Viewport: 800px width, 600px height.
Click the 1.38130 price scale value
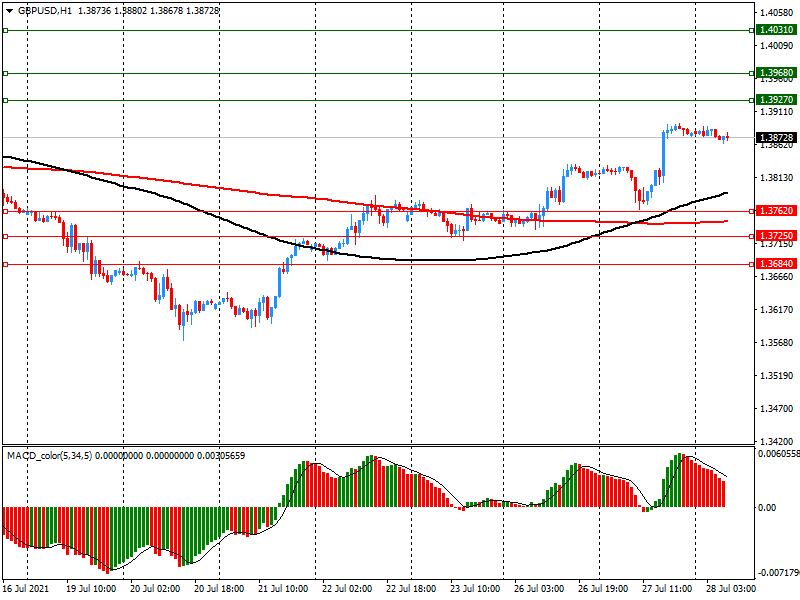(x=777, y=178)
